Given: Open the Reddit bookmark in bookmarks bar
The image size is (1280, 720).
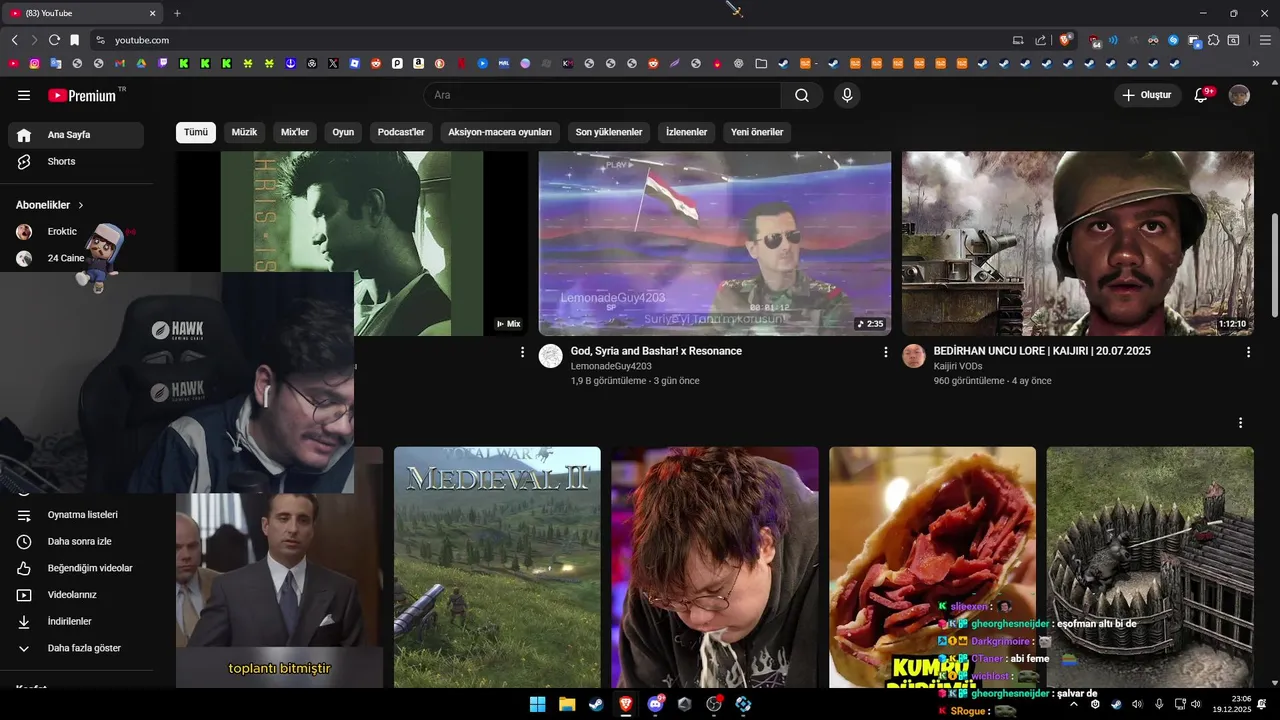Looking at the screenshot, I should [376, 63].
